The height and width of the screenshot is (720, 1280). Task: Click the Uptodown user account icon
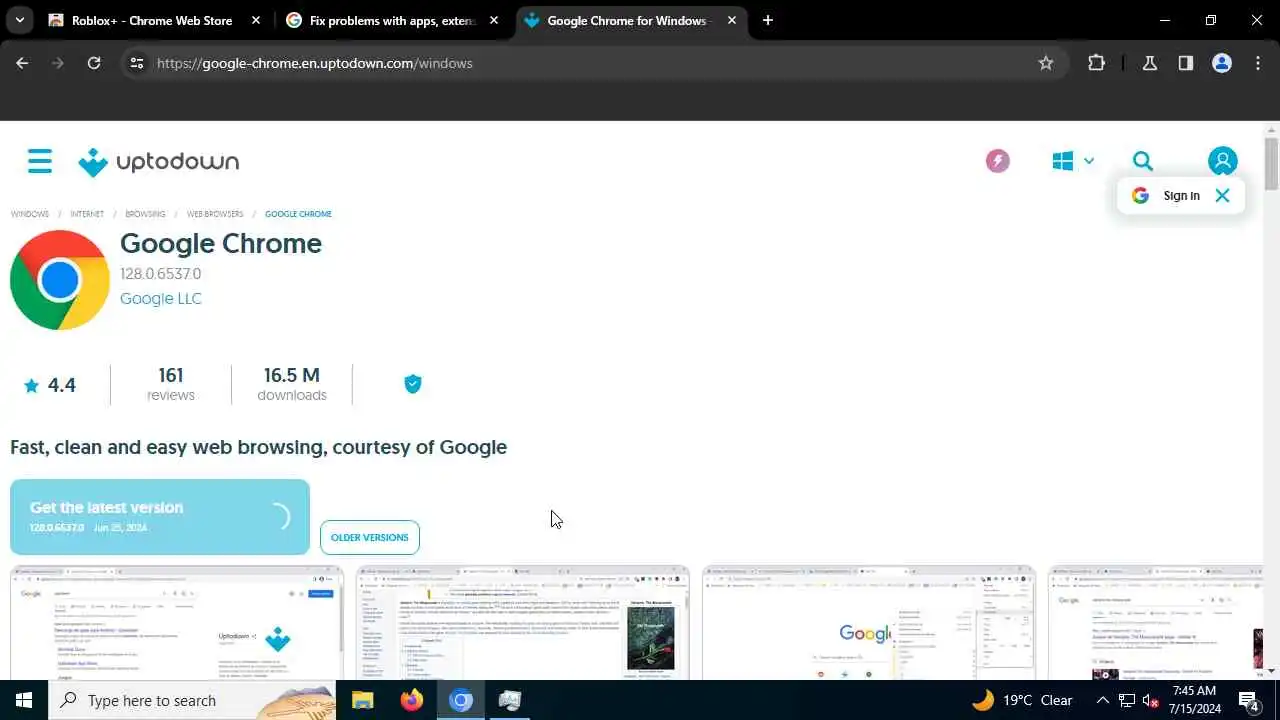tap(1222, 161)
